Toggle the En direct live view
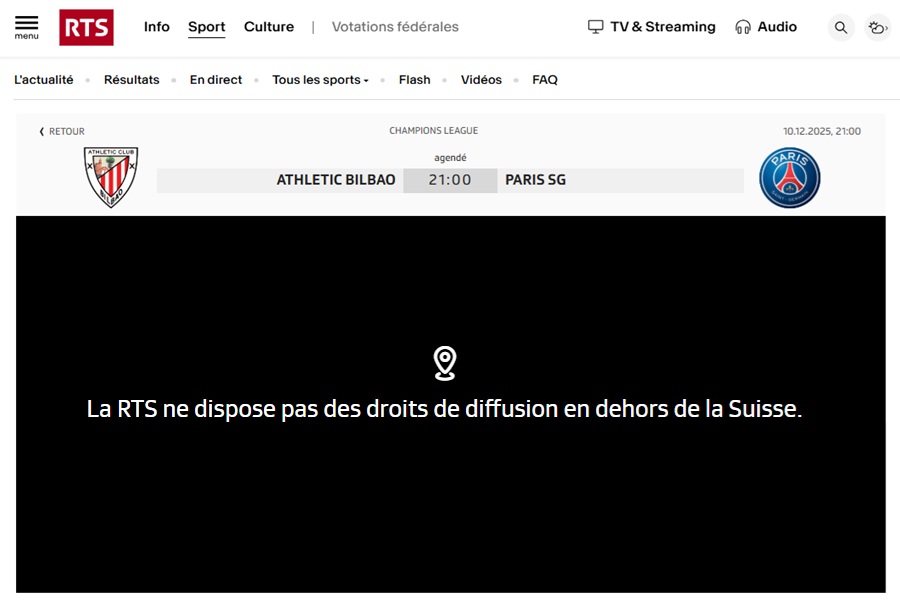This screenshot has height=603, width=900. click(x=215, y=79)
